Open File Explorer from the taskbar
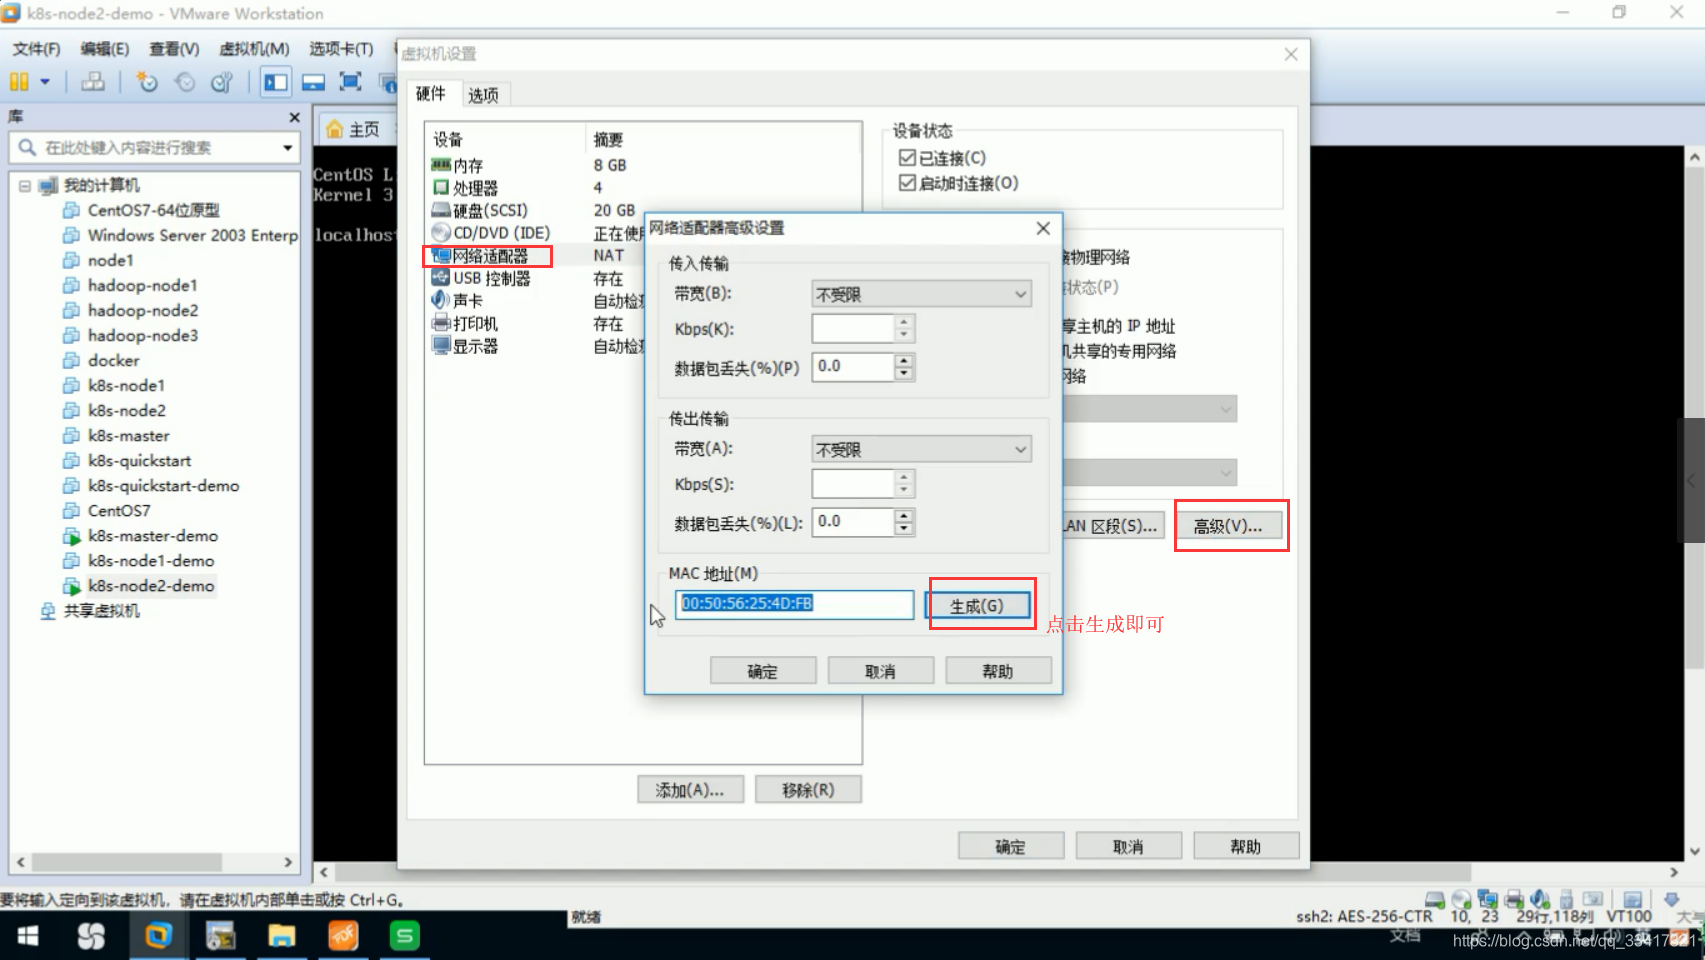1705x960 pixels. pos(282,936)
